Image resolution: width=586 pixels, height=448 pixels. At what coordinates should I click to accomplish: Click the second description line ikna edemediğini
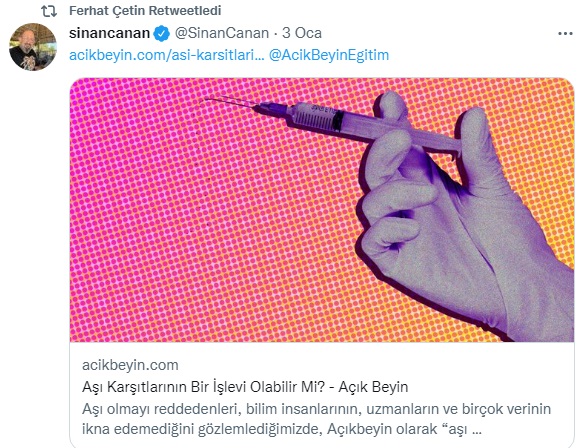(281, 429)
